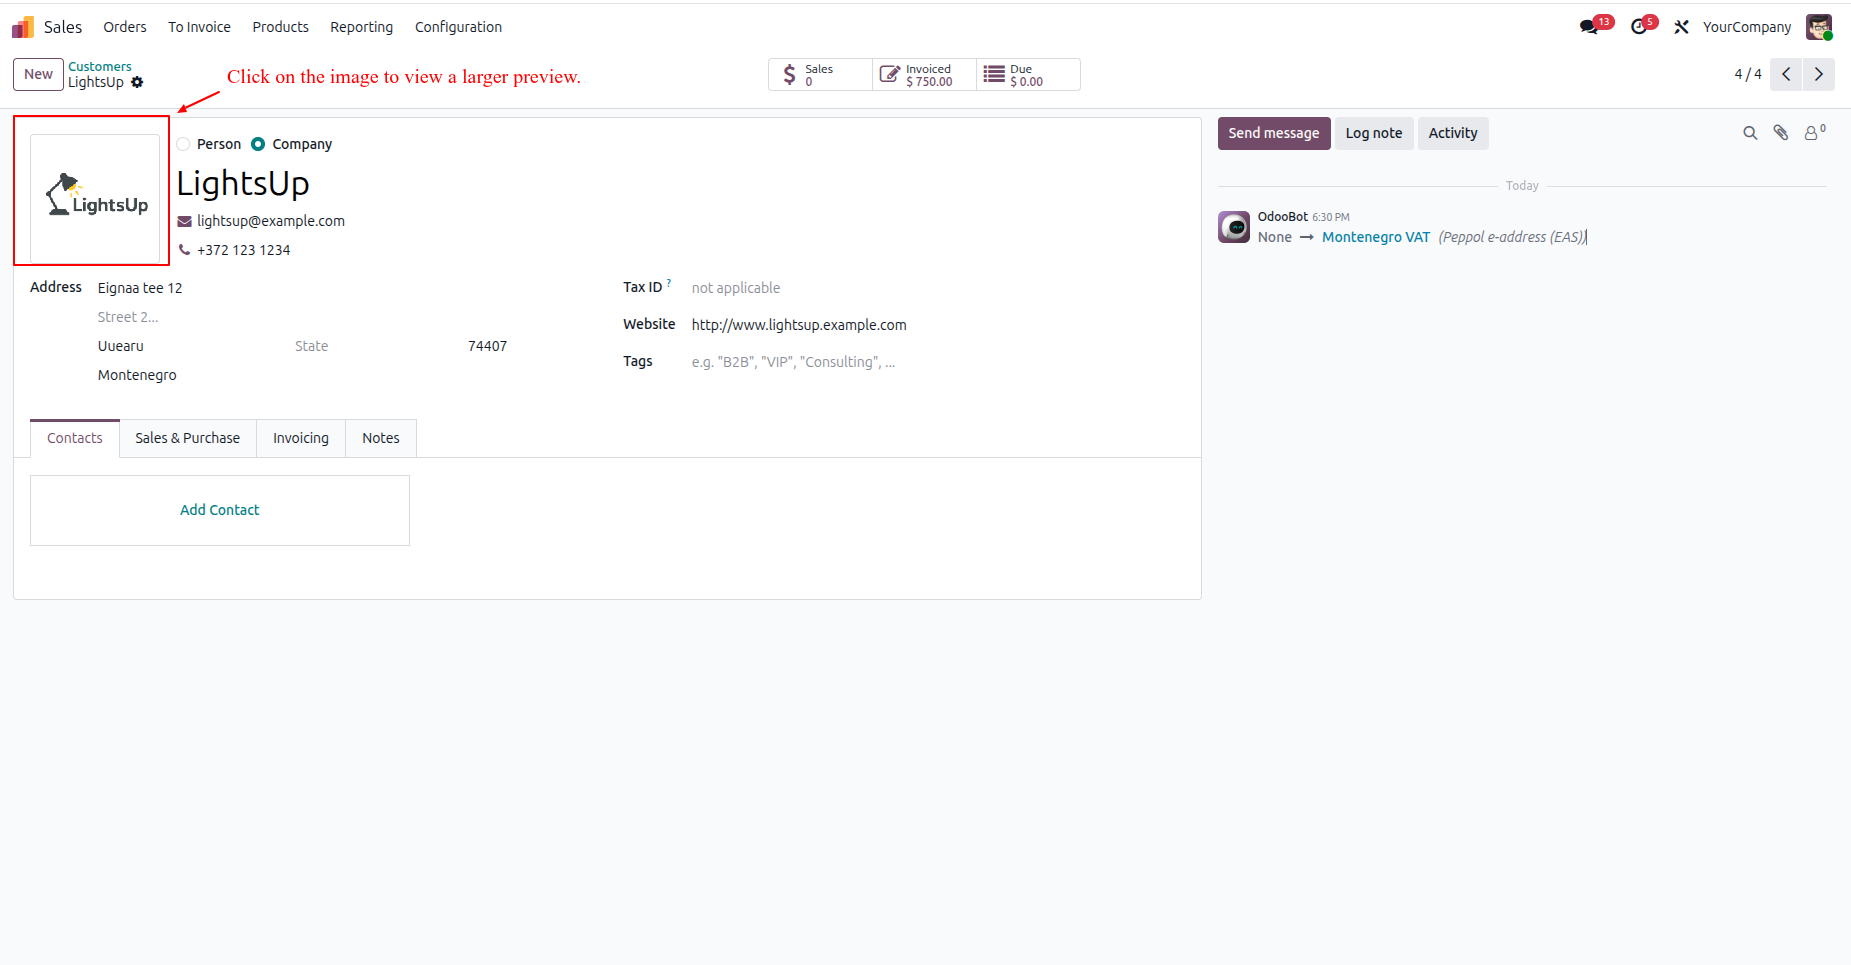
Task: Click the gear icon next to LightsUp breadcrumb
Action: coord(137,82)
